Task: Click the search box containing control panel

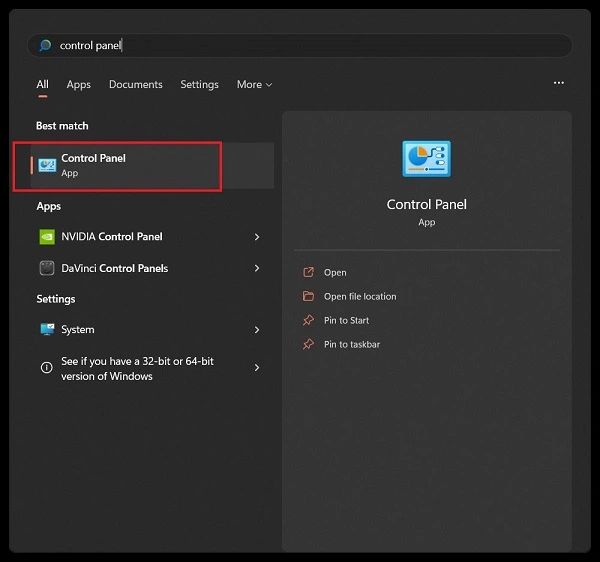Action: pos(300,46)
